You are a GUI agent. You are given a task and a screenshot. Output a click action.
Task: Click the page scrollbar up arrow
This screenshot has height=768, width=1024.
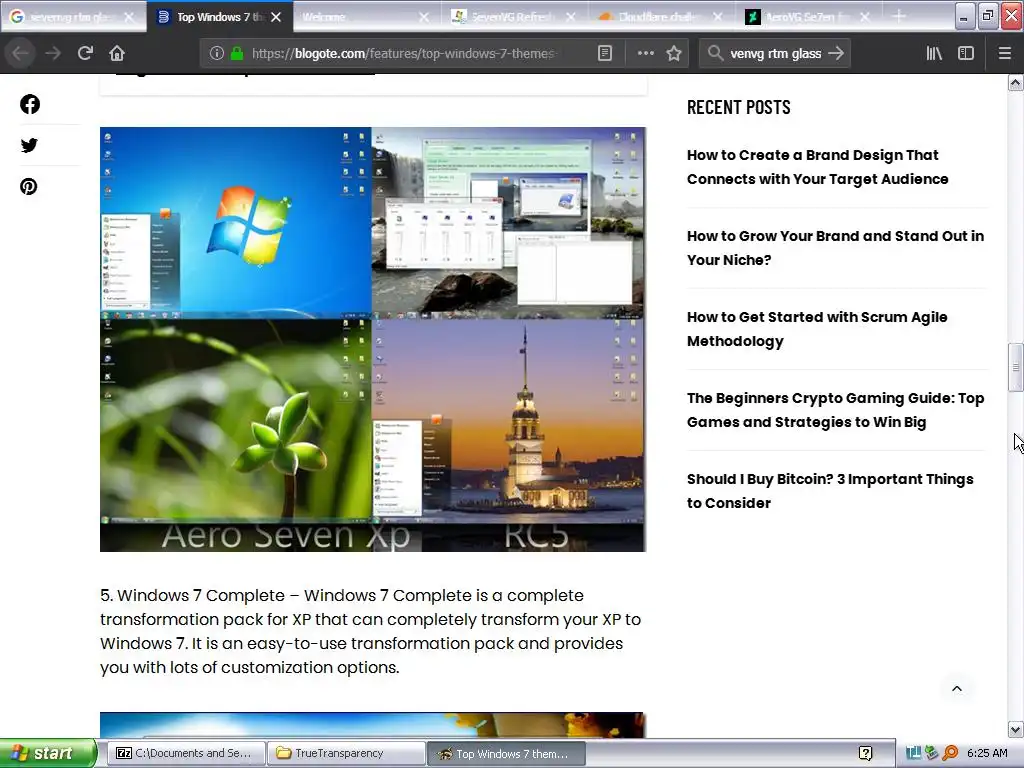click(1016, 82)
